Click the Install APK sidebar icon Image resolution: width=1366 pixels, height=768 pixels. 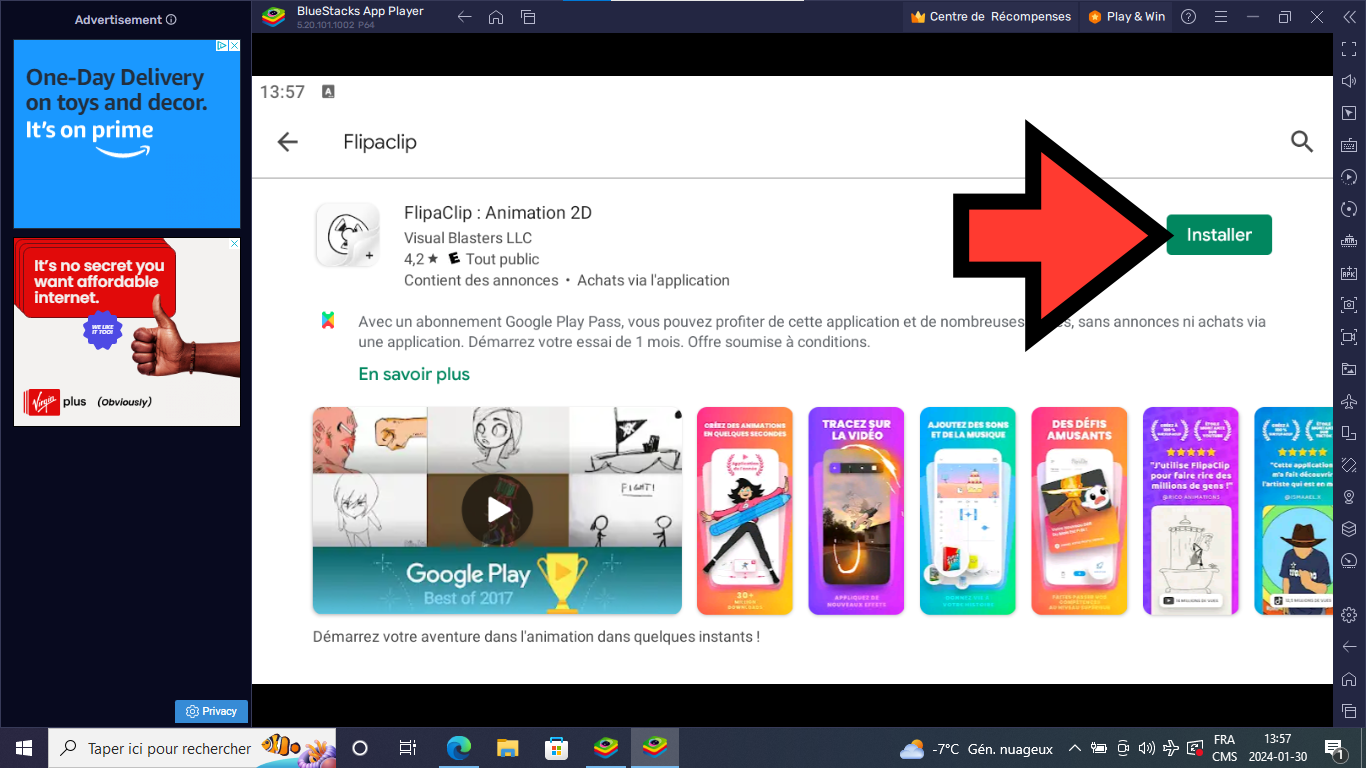click(1349, 273)
